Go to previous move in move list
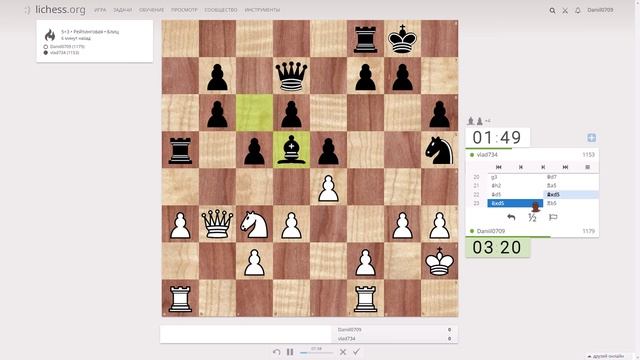 [x=521, y=167]
